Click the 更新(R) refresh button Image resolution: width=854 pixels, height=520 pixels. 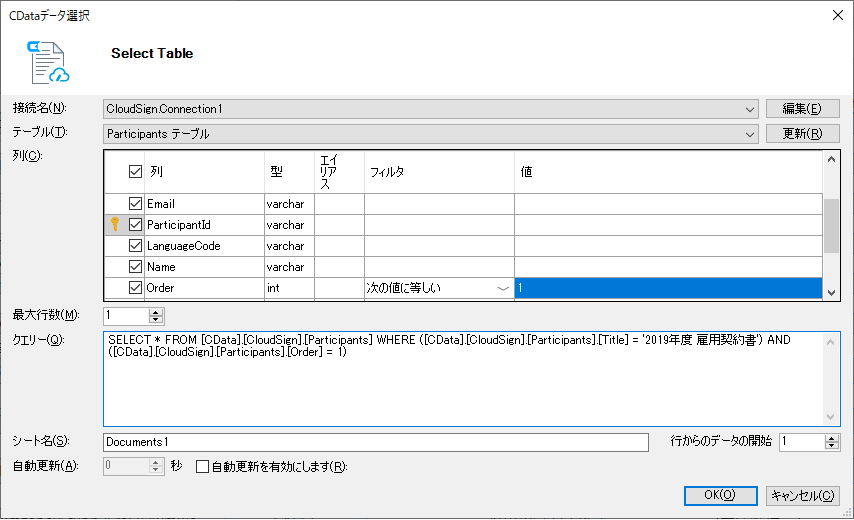pyautogui.click(x=802, y=134)
